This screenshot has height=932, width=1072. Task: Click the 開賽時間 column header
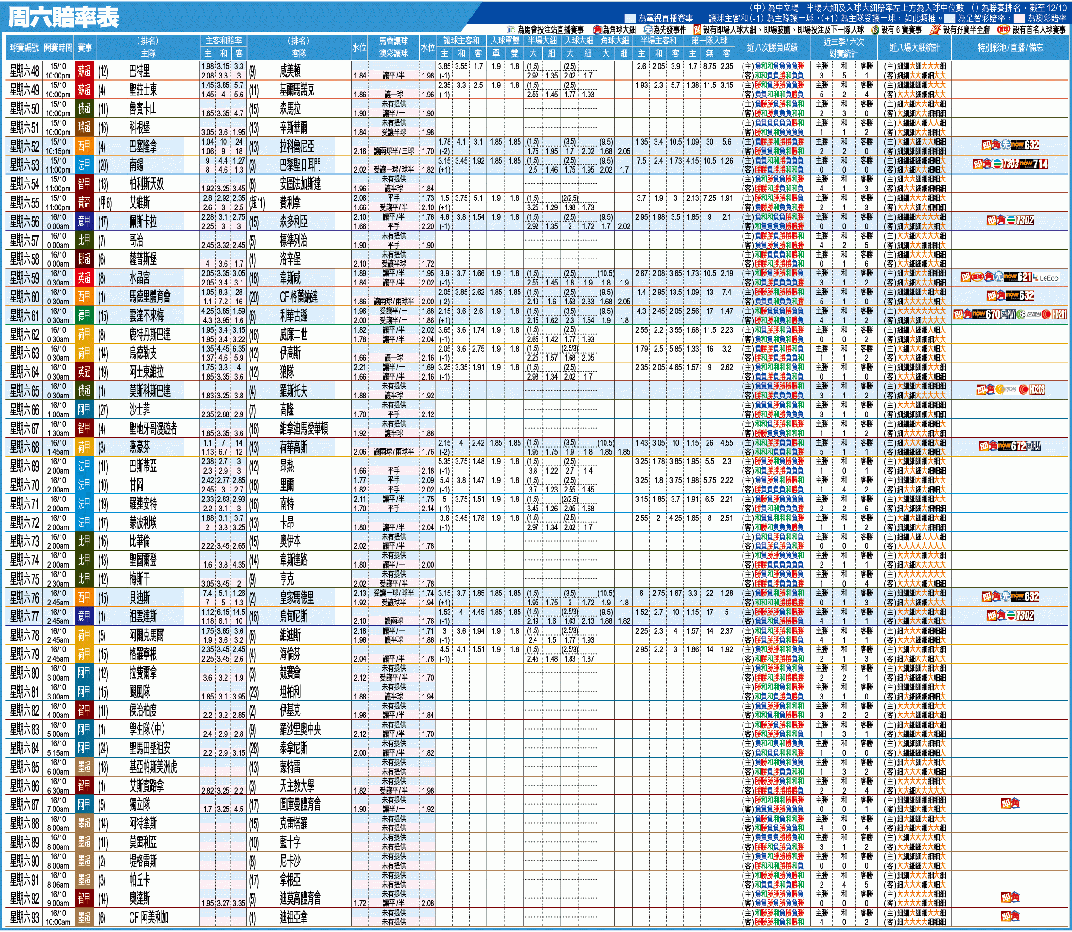coord(57,47)
